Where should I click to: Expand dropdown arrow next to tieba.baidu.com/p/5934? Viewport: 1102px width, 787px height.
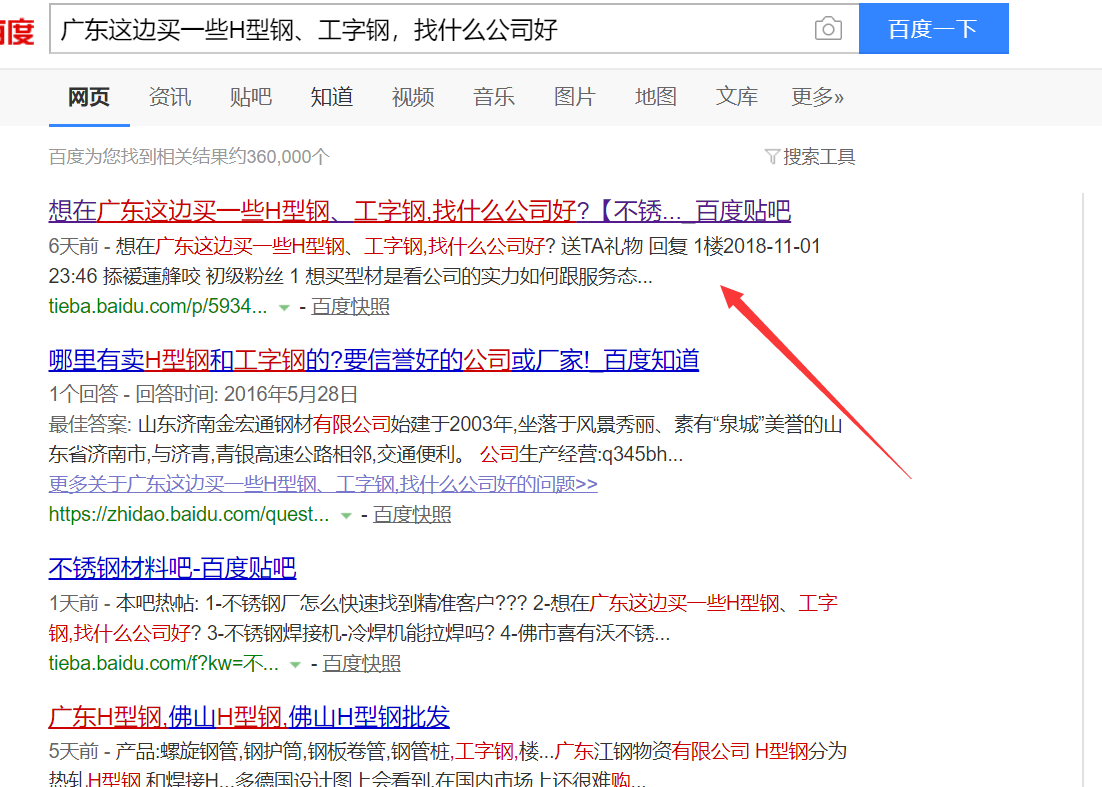pos(284,307)
